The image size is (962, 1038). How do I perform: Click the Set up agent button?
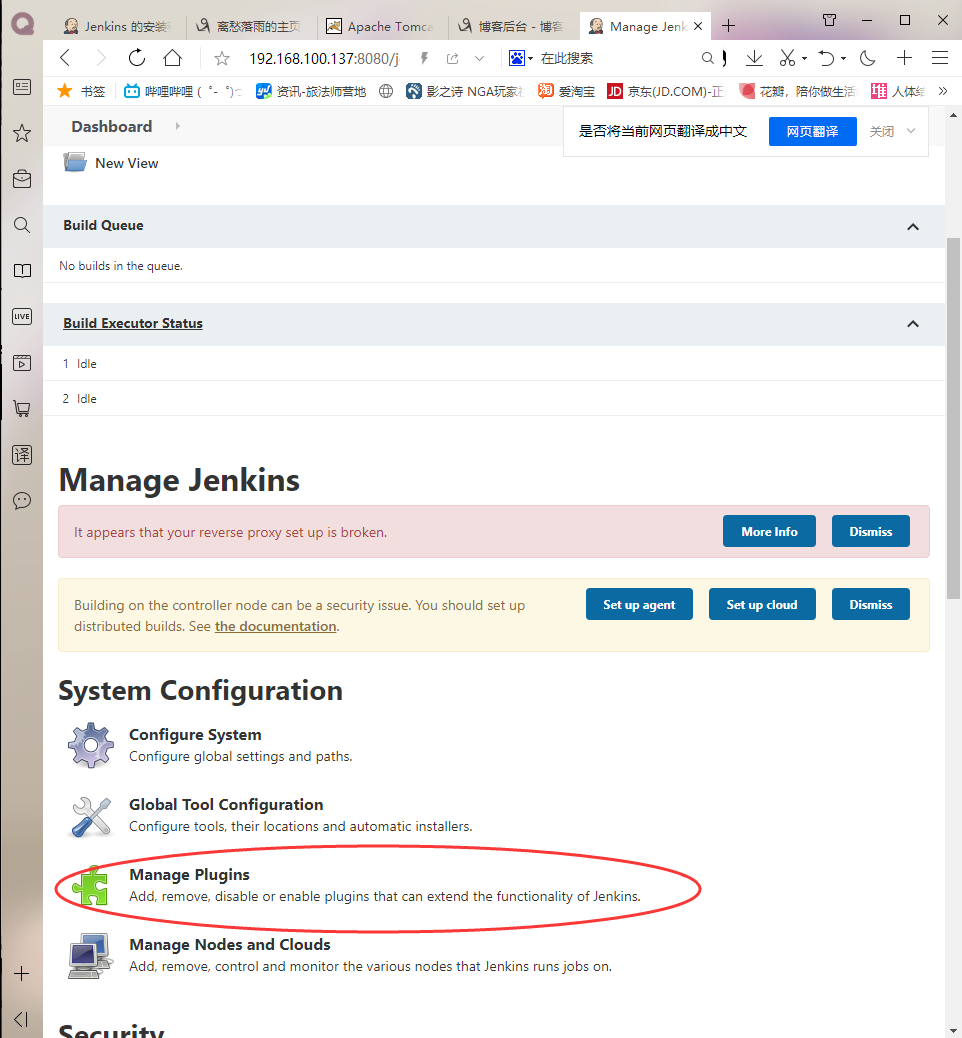click(x=639, y=604)
